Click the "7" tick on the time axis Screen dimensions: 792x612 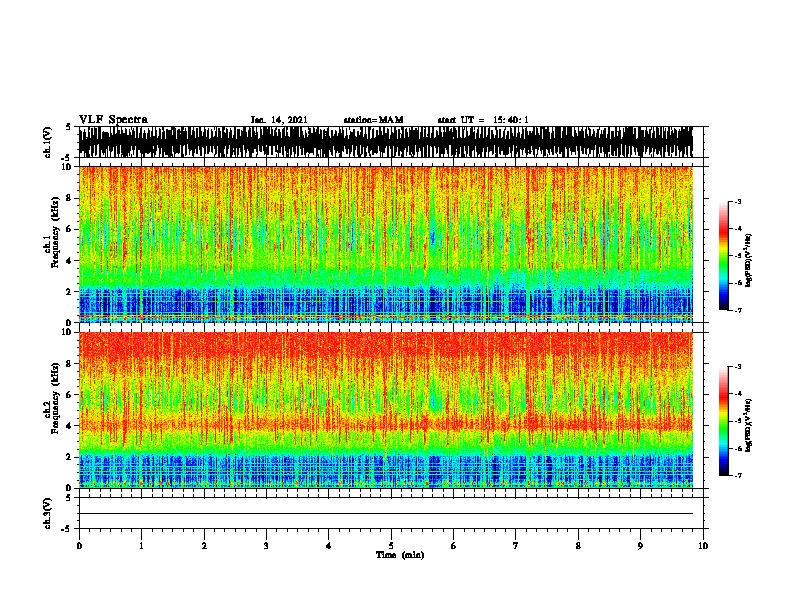point(516,546)
